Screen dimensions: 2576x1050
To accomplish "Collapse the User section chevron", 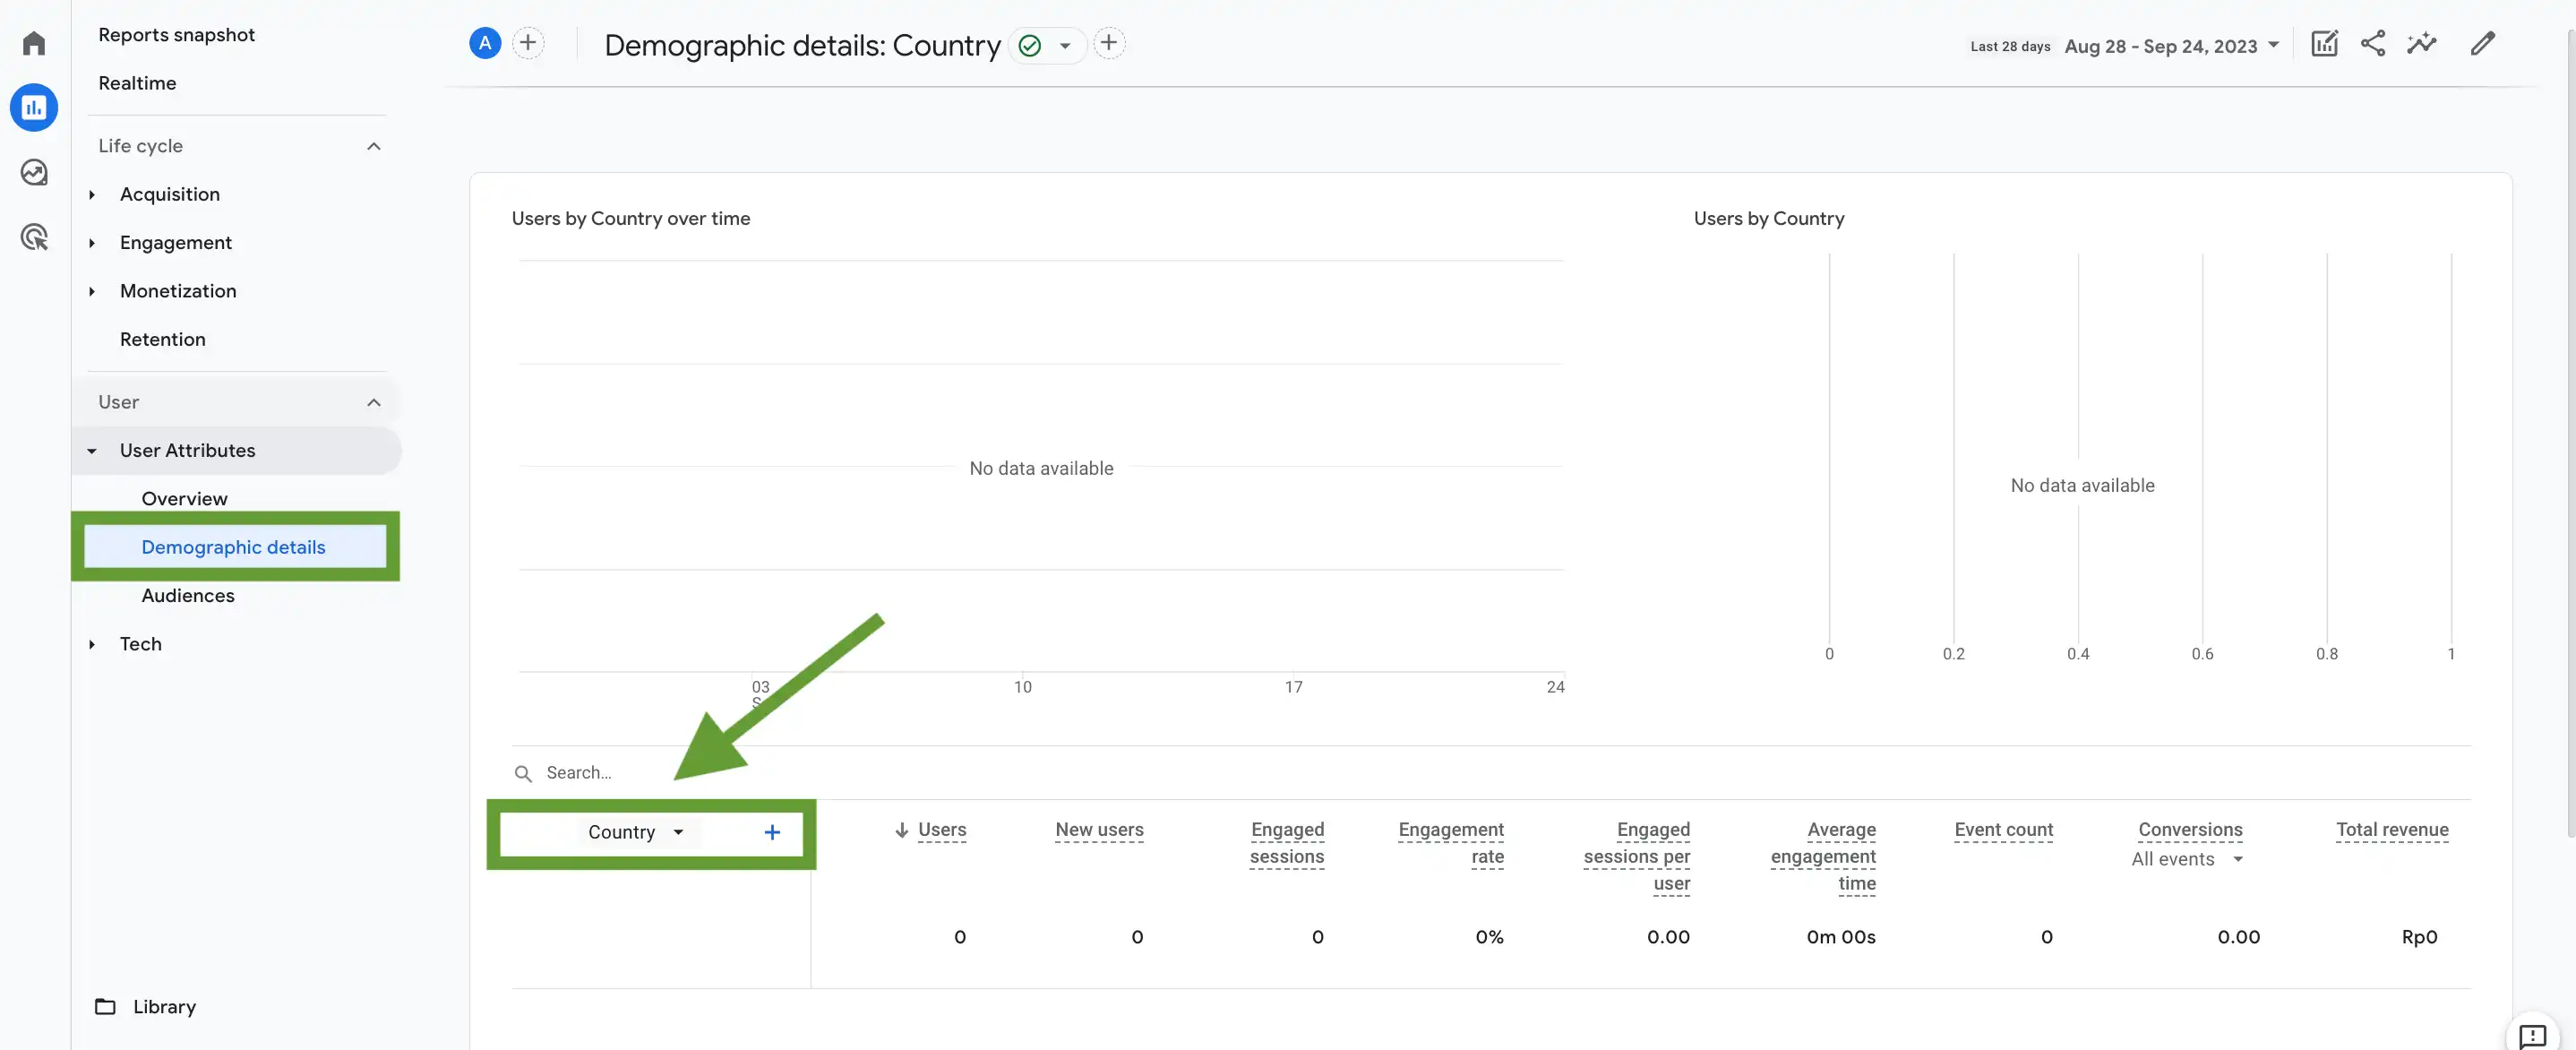I will coord(373,402).
